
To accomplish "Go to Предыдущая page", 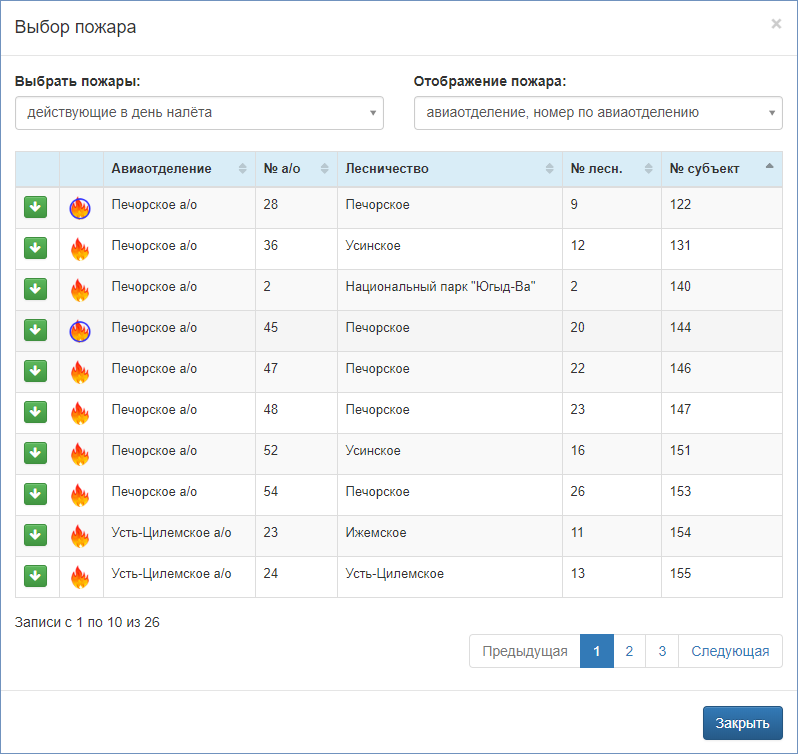I will pyautogui.click(x=525, y=651).
